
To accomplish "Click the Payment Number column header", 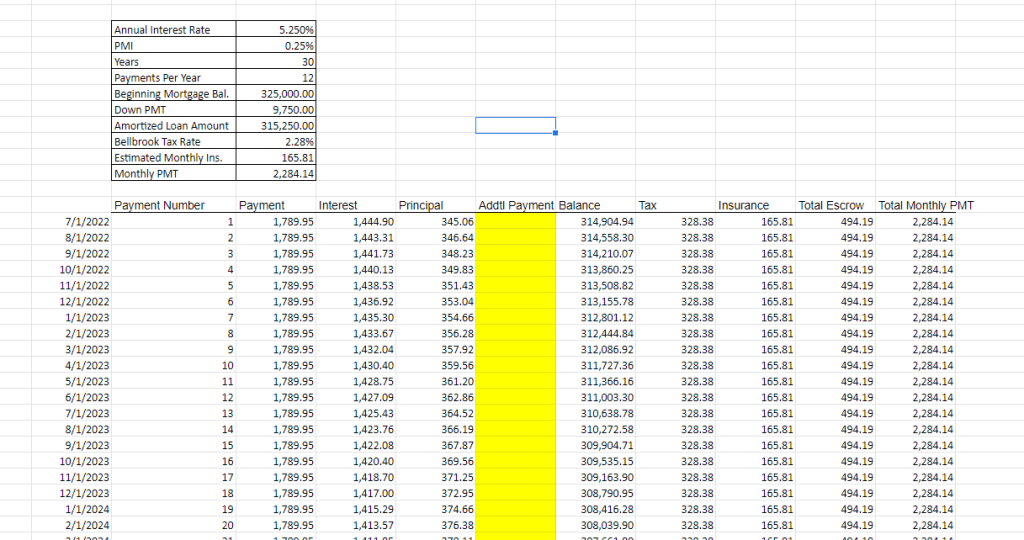I will coord(160,205).
